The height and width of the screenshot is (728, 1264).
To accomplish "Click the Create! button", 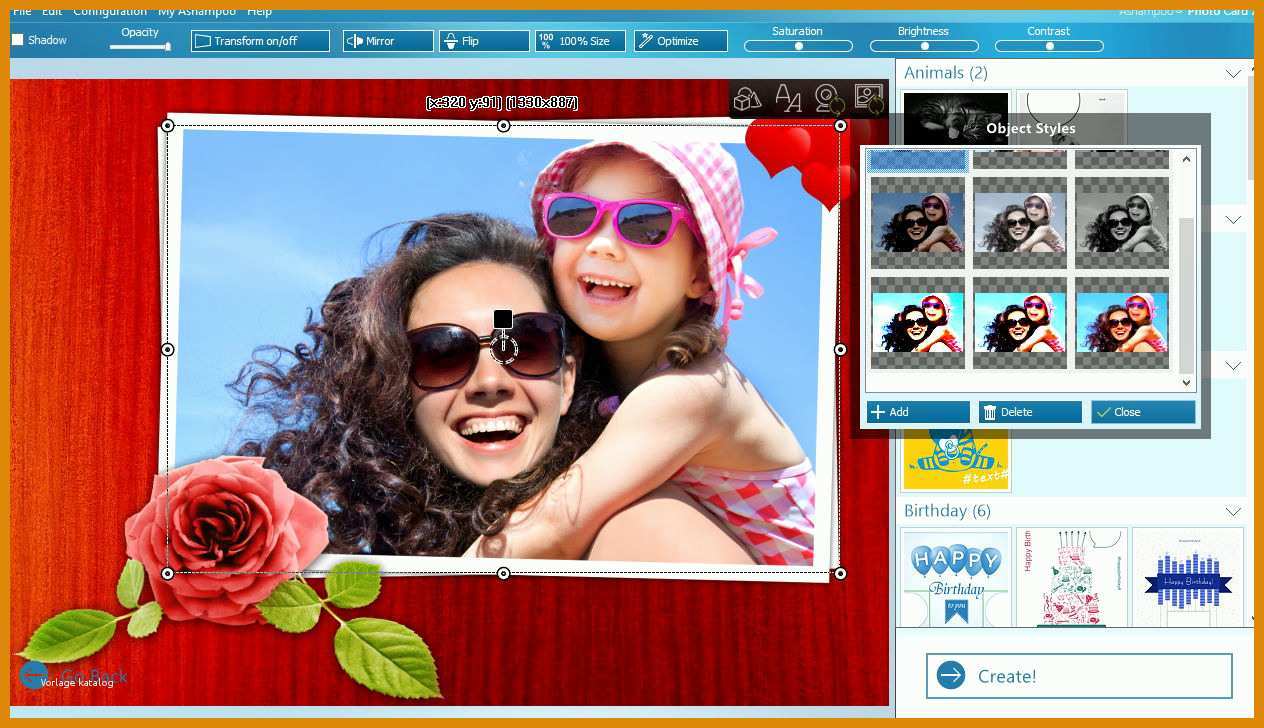I will [1079, 676].
